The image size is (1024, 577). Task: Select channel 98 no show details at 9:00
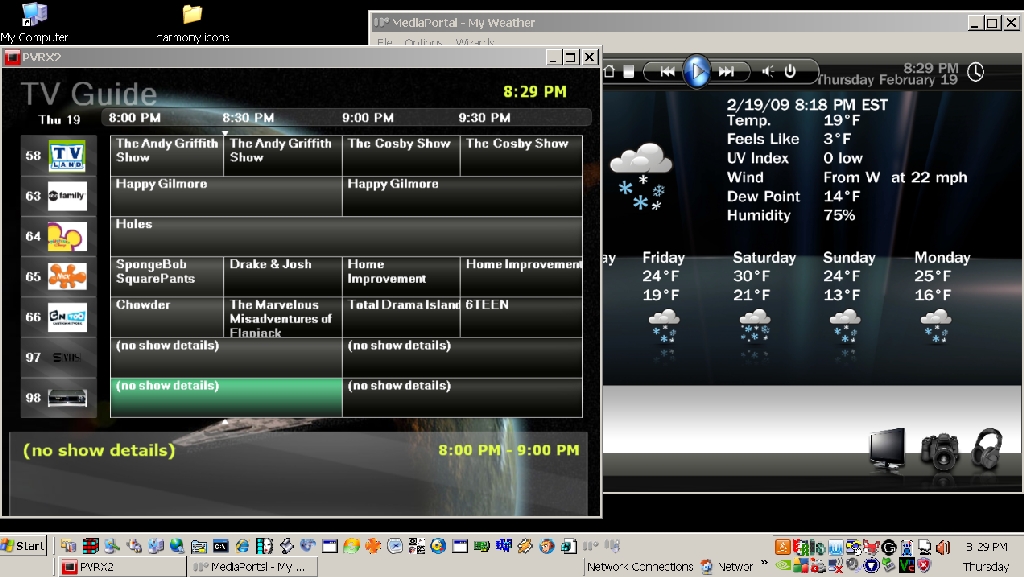coord(462,398)
